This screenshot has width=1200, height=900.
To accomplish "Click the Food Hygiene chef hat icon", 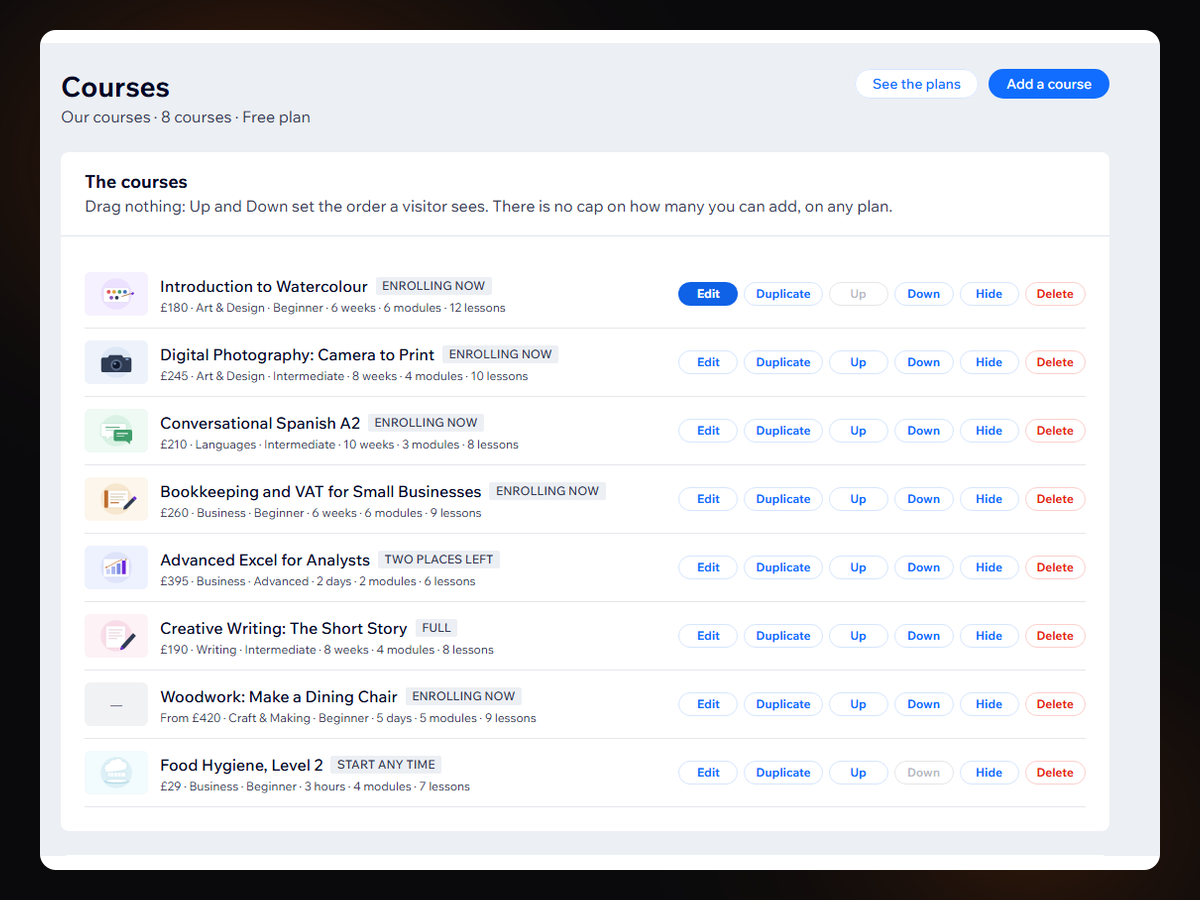I will pos(116,772).
